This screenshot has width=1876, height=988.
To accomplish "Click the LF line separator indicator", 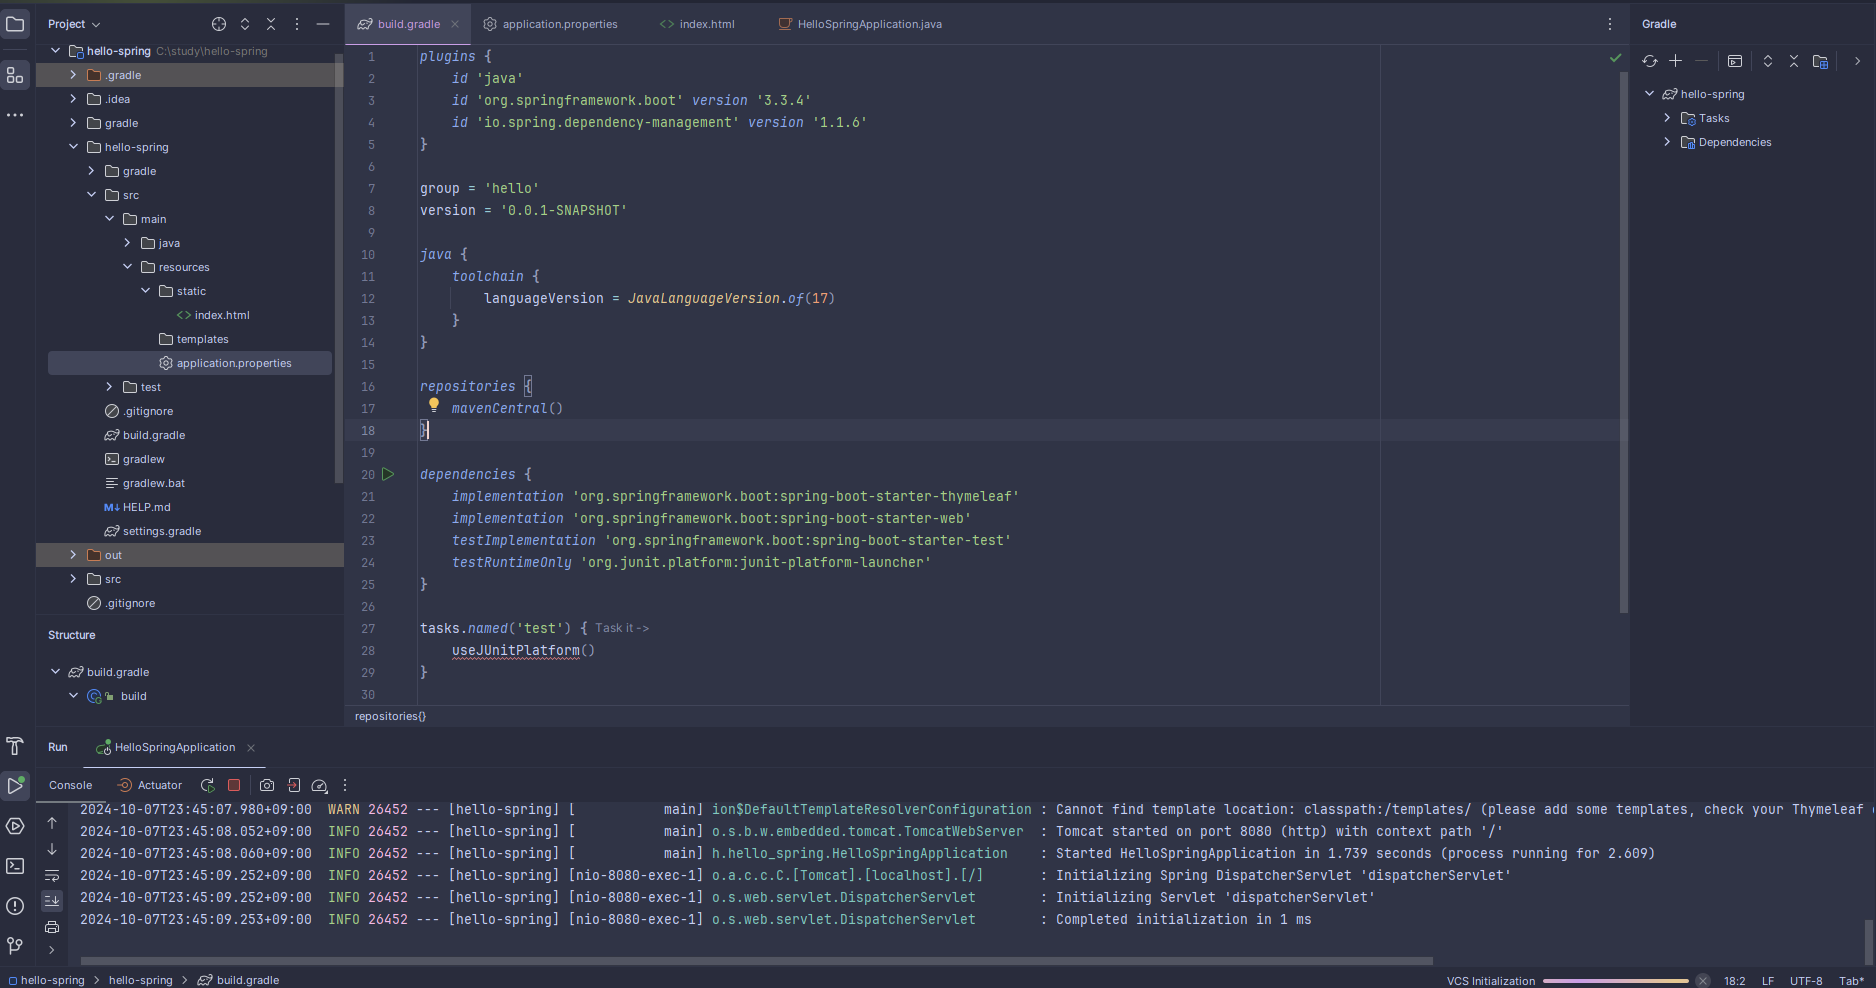I will click(x=1768, y=981).
